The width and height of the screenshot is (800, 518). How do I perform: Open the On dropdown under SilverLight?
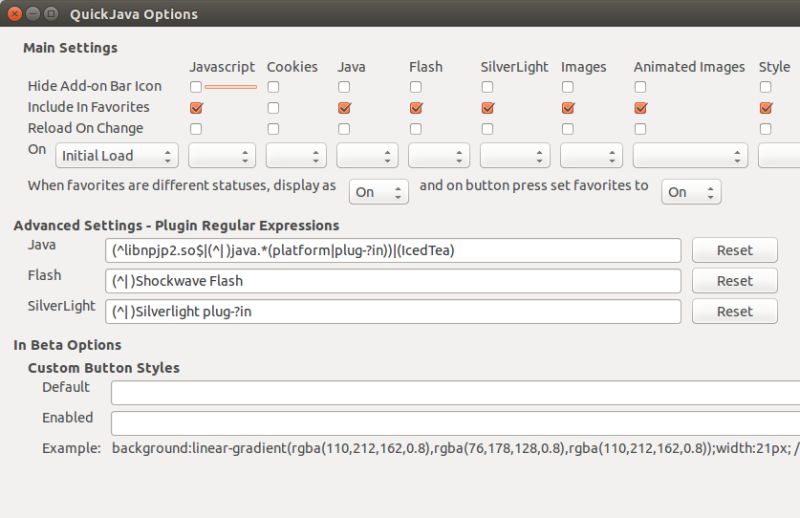(x=515, y=156)
